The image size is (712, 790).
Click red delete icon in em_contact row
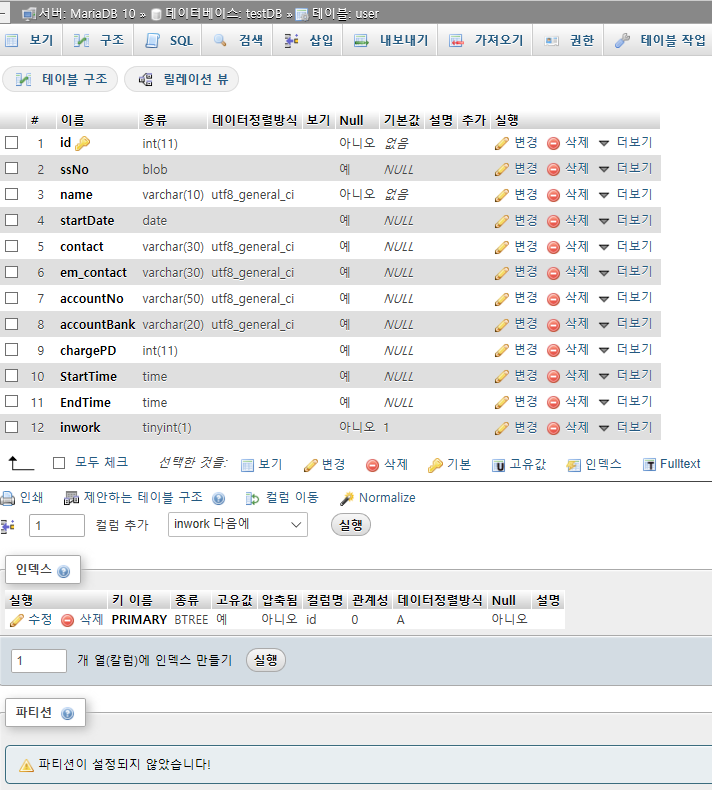[x=553, y=273]
